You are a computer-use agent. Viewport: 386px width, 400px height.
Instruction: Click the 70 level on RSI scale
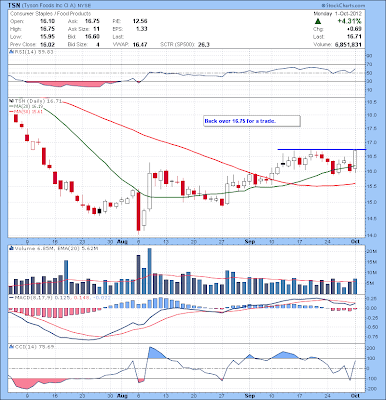pos(370,64)
